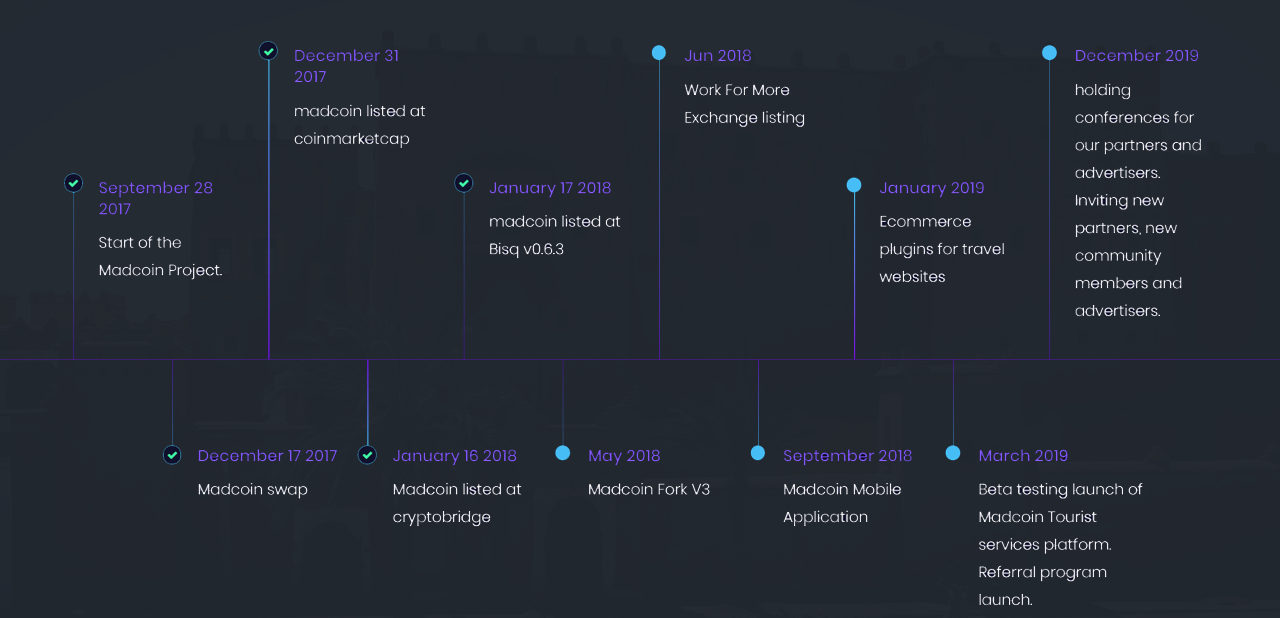Click the 'September 28 2017' date heading
Image resolution: width=1280 pixels, height=618 pixels.
coord(156,198)
